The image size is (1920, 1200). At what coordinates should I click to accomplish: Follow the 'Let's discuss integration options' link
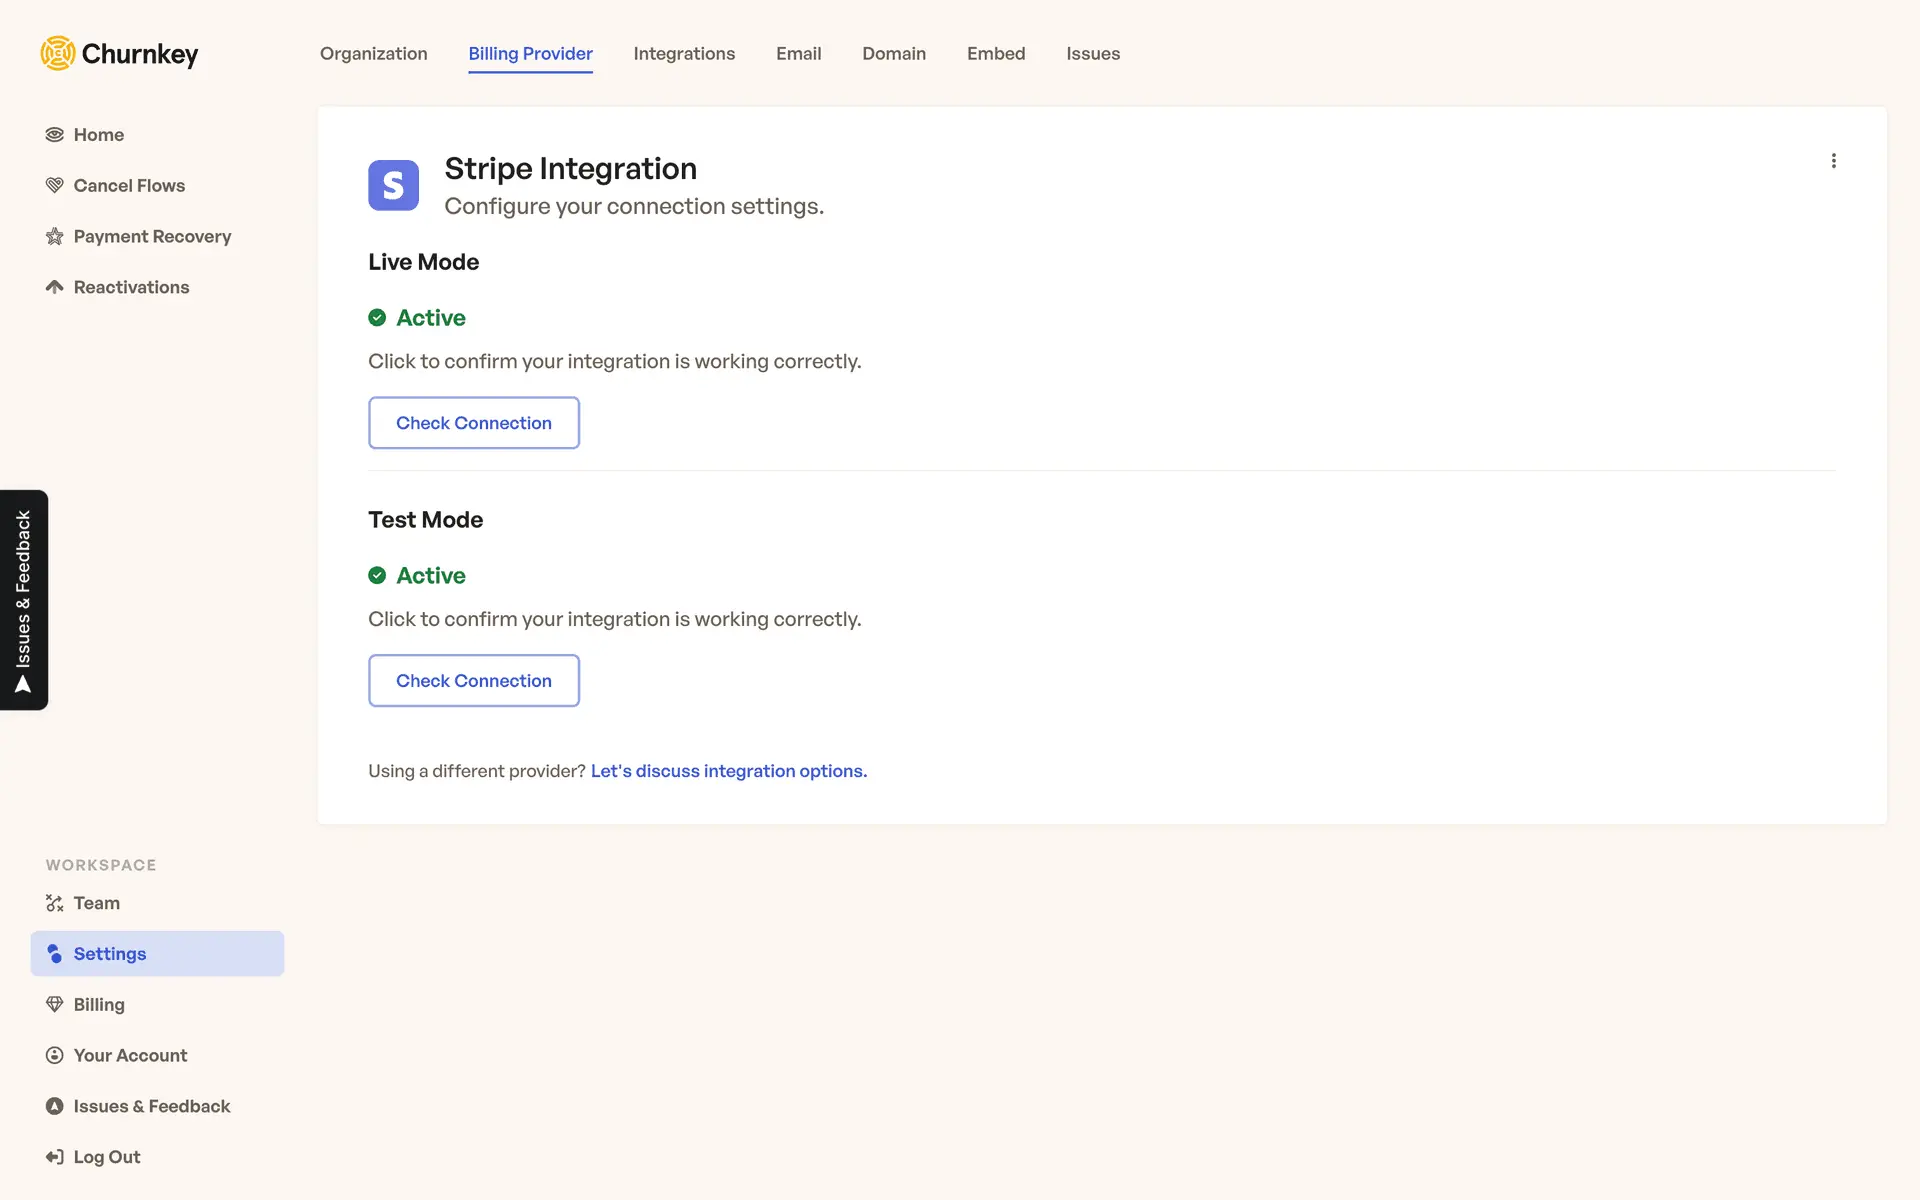(x=728, y=771)
